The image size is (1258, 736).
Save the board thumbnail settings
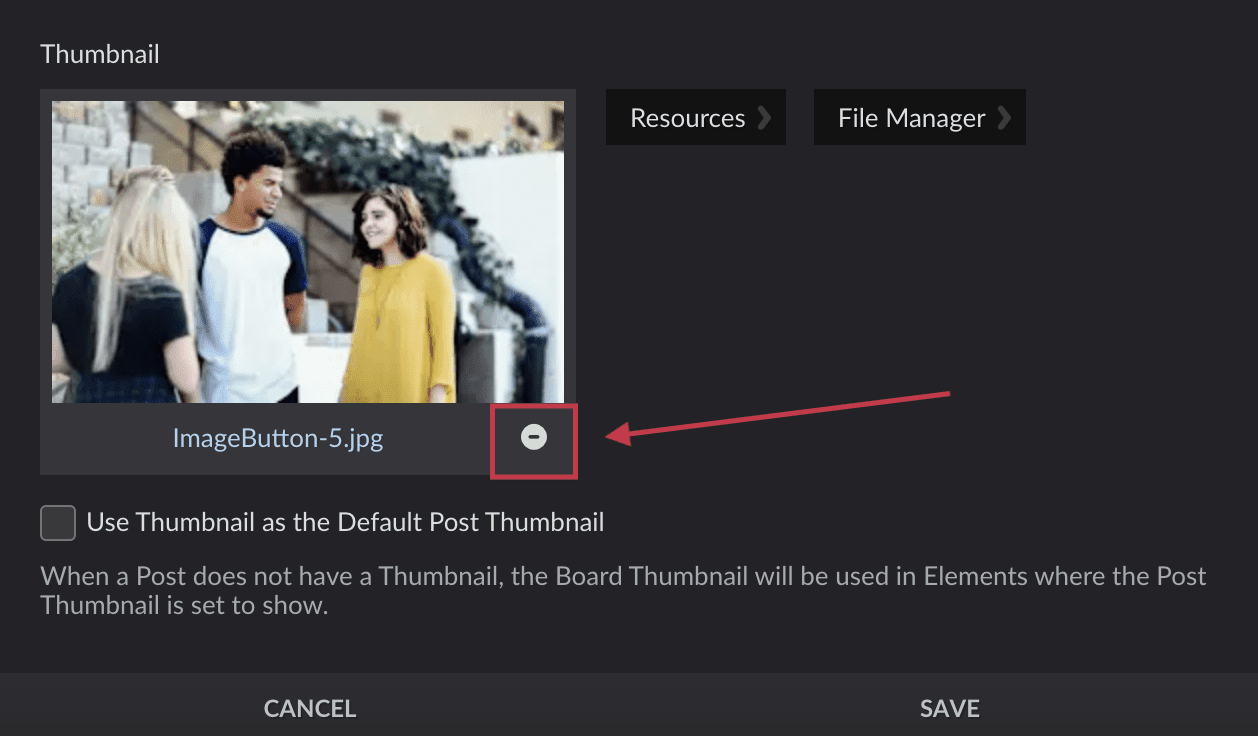(x=949, y=708)
